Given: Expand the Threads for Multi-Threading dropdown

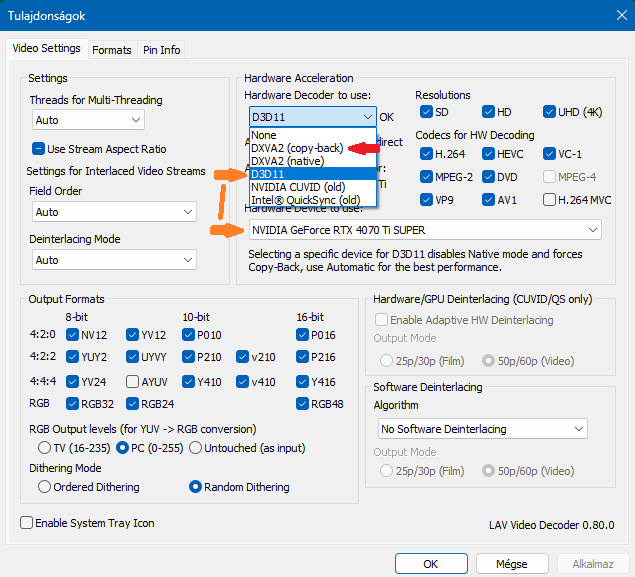Looking at the screenshot, I should pos(88,120).
